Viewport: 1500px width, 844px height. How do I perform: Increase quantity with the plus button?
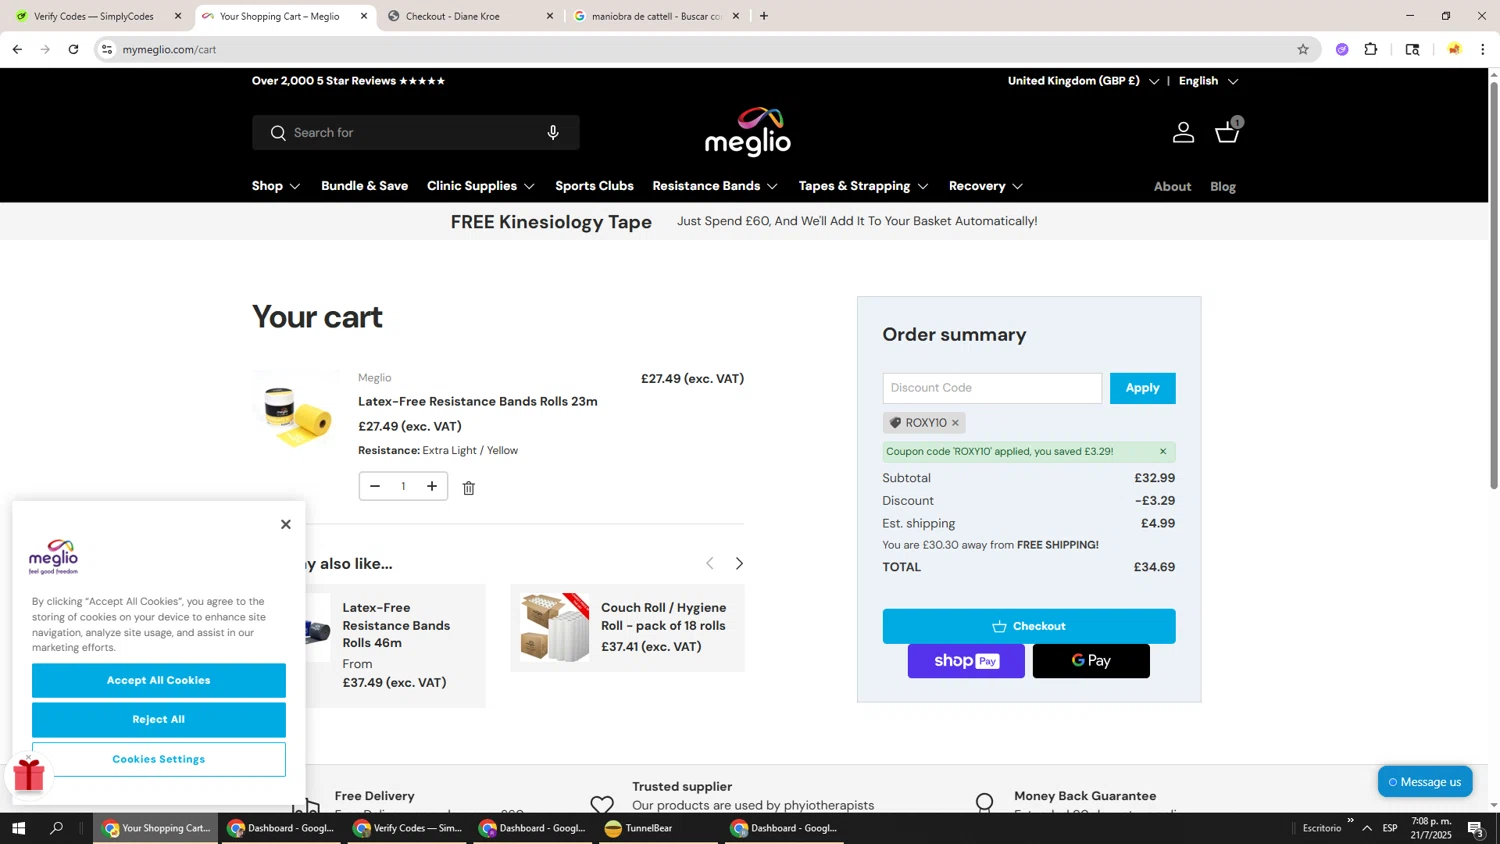432,487
